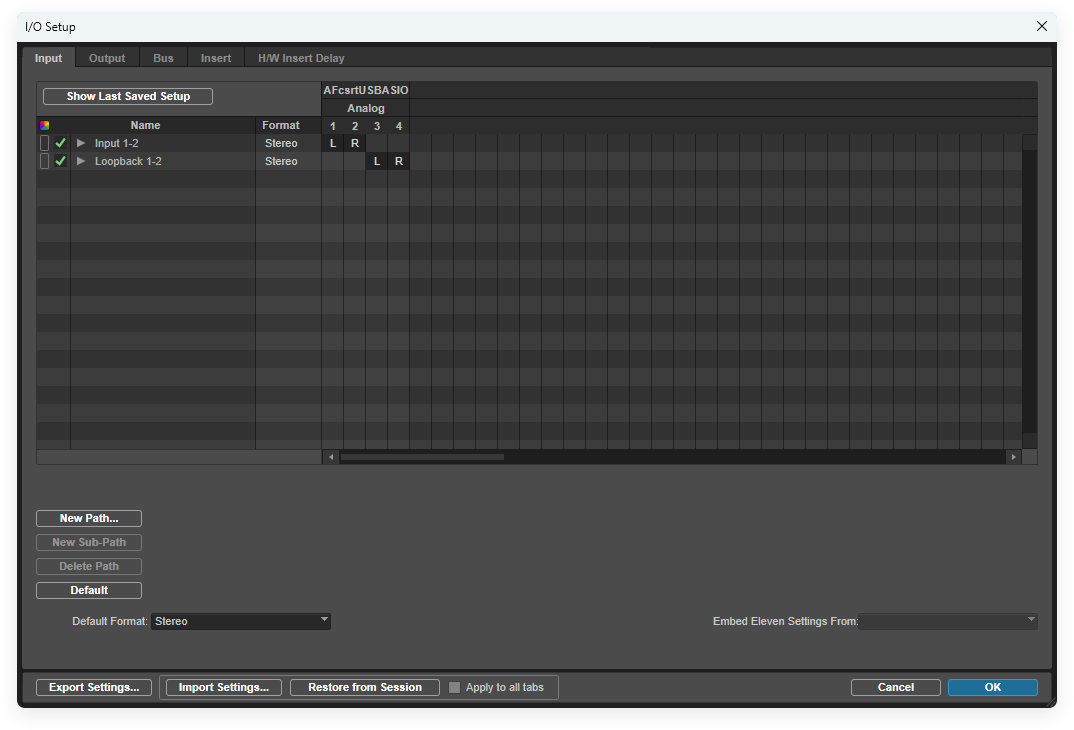This screenshot has height=730, width=1074.
Task: Expand the Input 1-2 path triangle
Action: pyautogui.click(x=81, y=143)
